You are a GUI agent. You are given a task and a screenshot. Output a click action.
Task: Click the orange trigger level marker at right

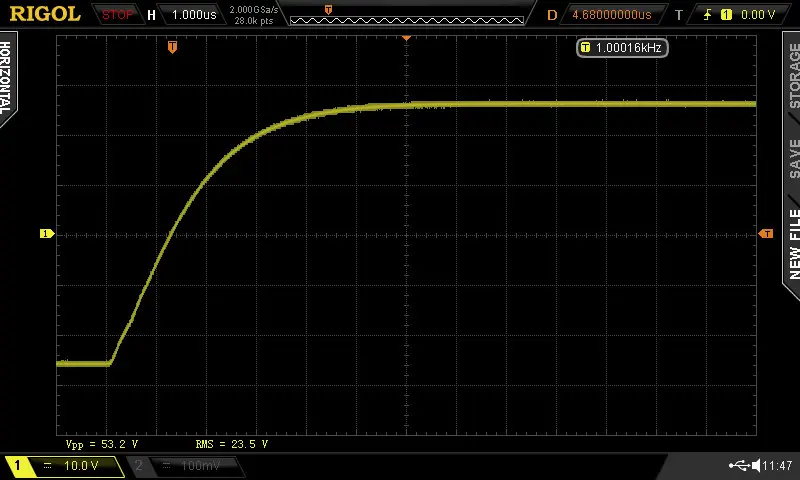pos(766,234)
